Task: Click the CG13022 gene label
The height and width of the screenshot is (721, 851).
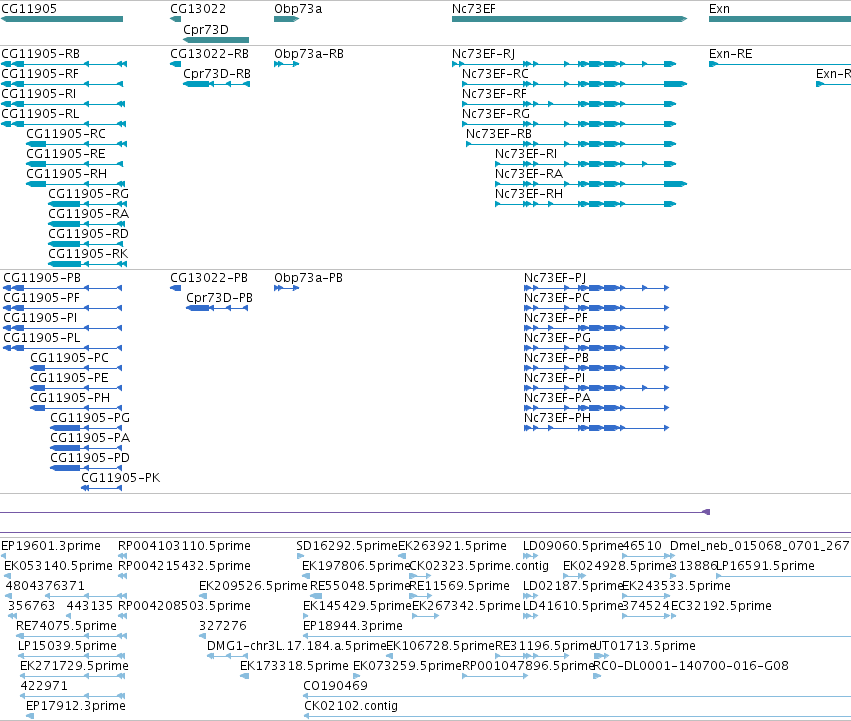Action: (198, 9)
